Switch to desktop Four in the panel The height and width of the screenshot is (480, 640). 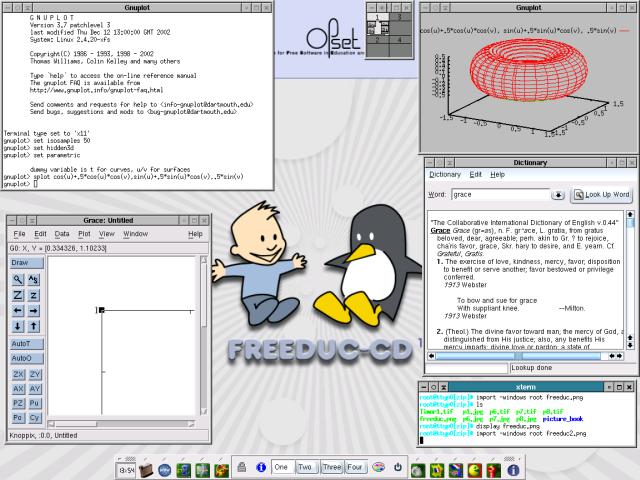point(355,467)
